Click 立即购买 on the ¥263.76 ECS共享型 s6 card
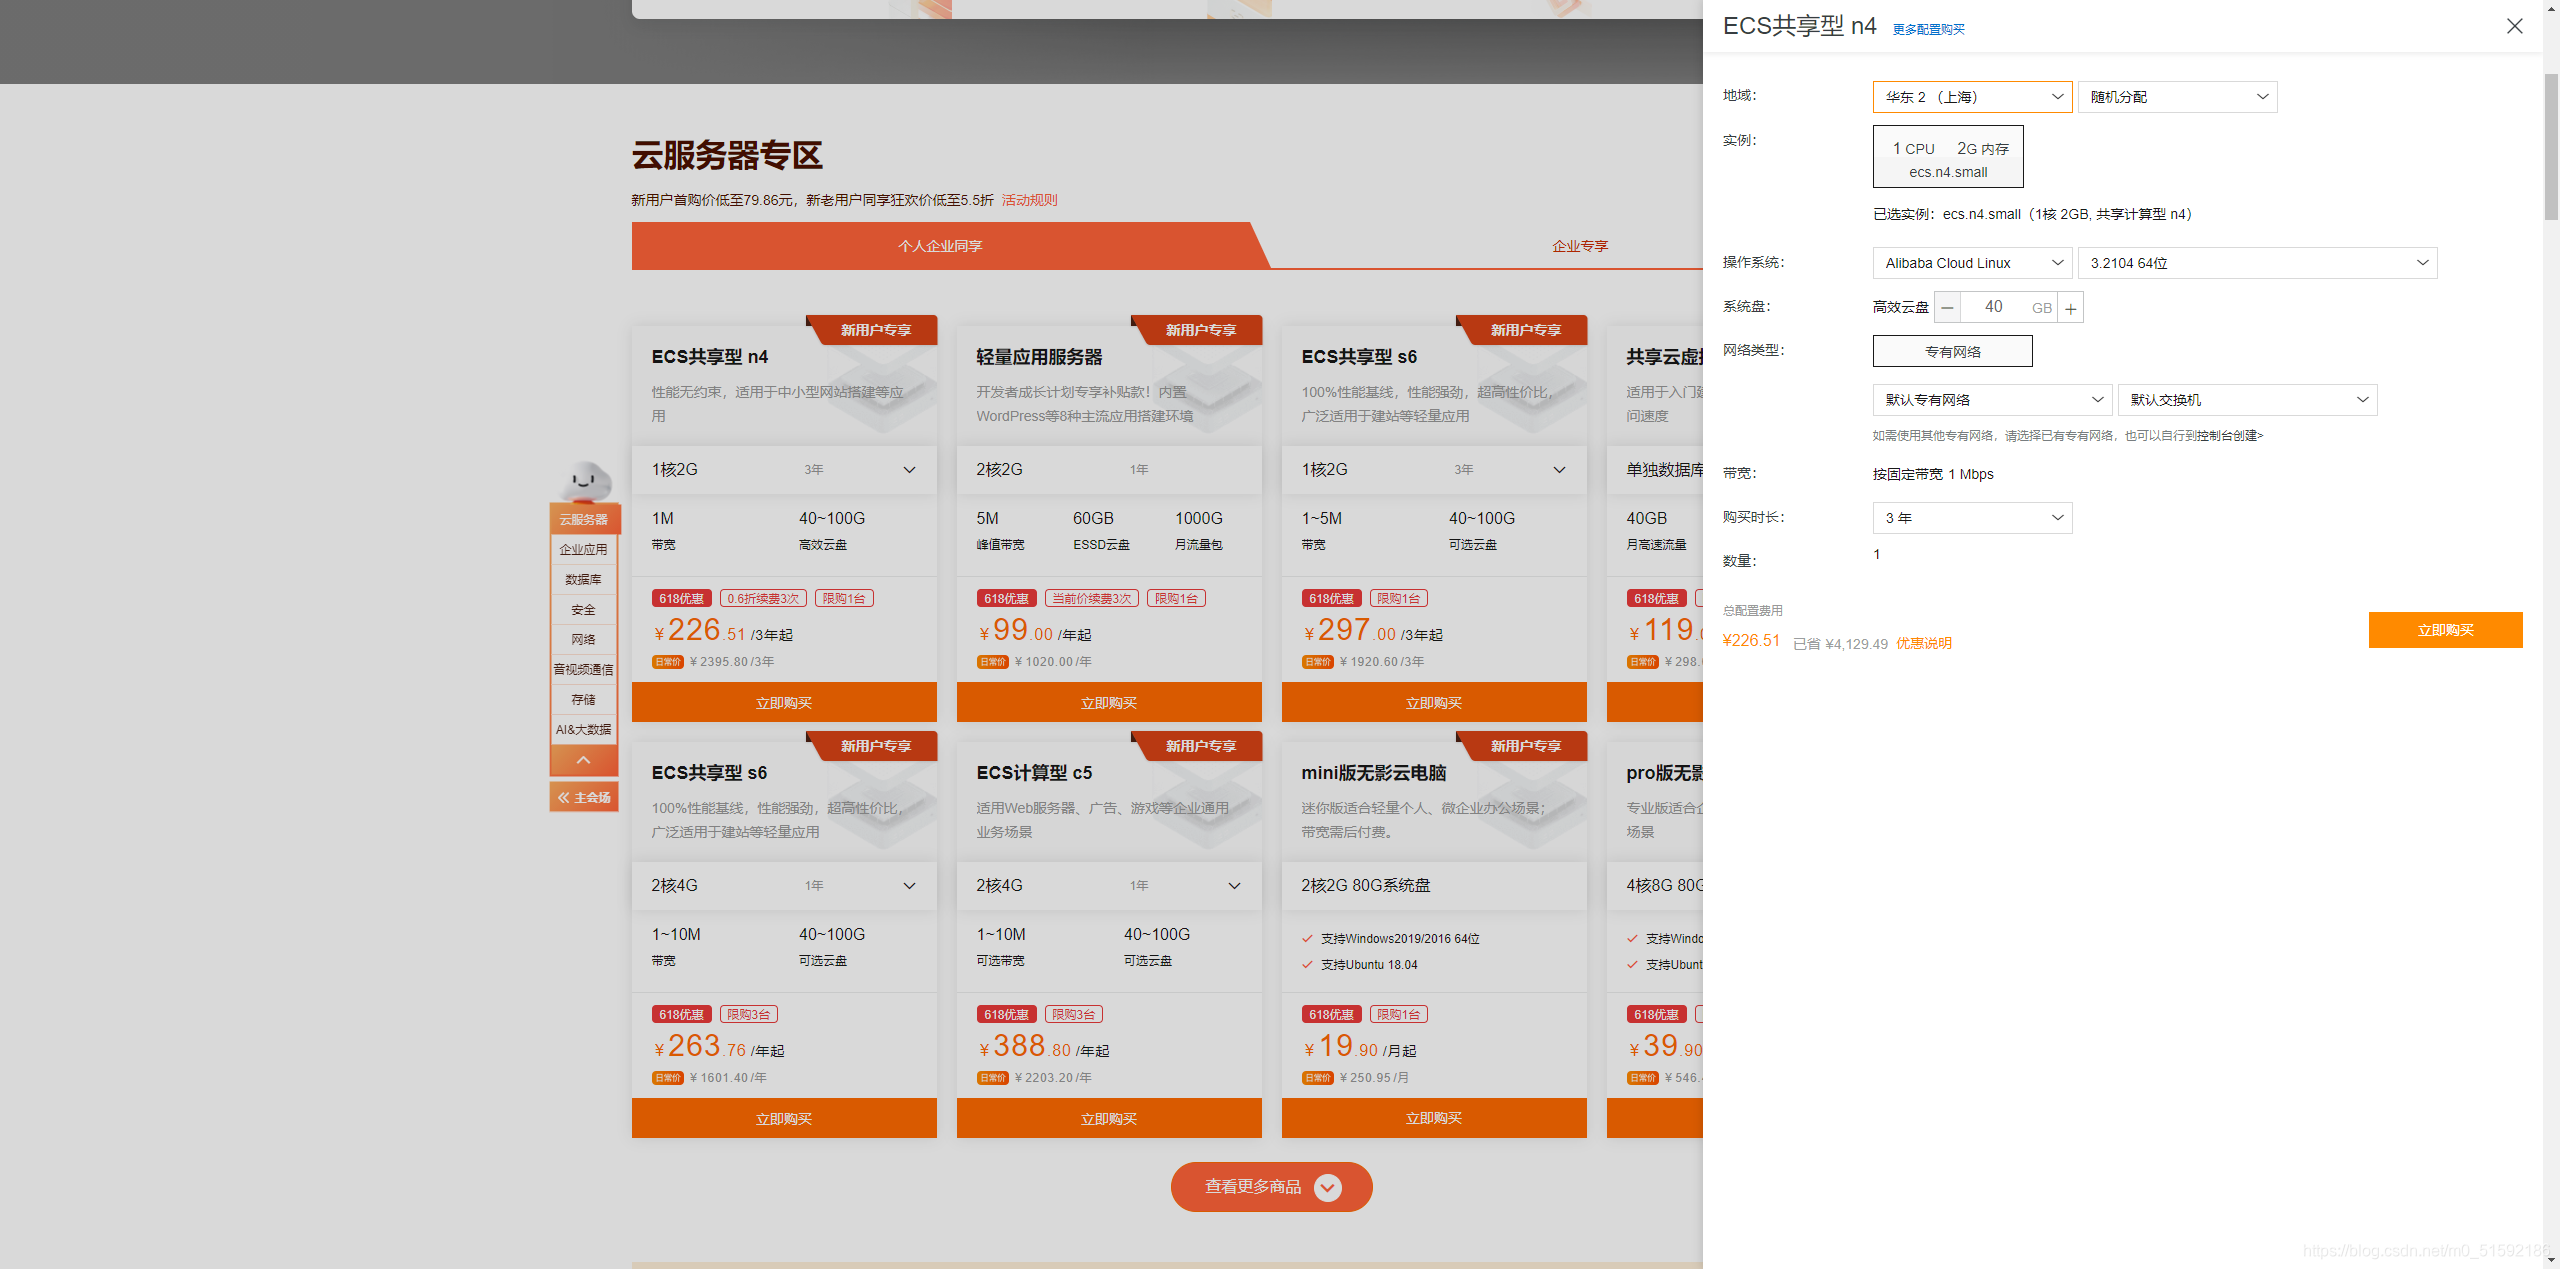The width and height of the screenshot is (2560, 1269). point(784,1119)
